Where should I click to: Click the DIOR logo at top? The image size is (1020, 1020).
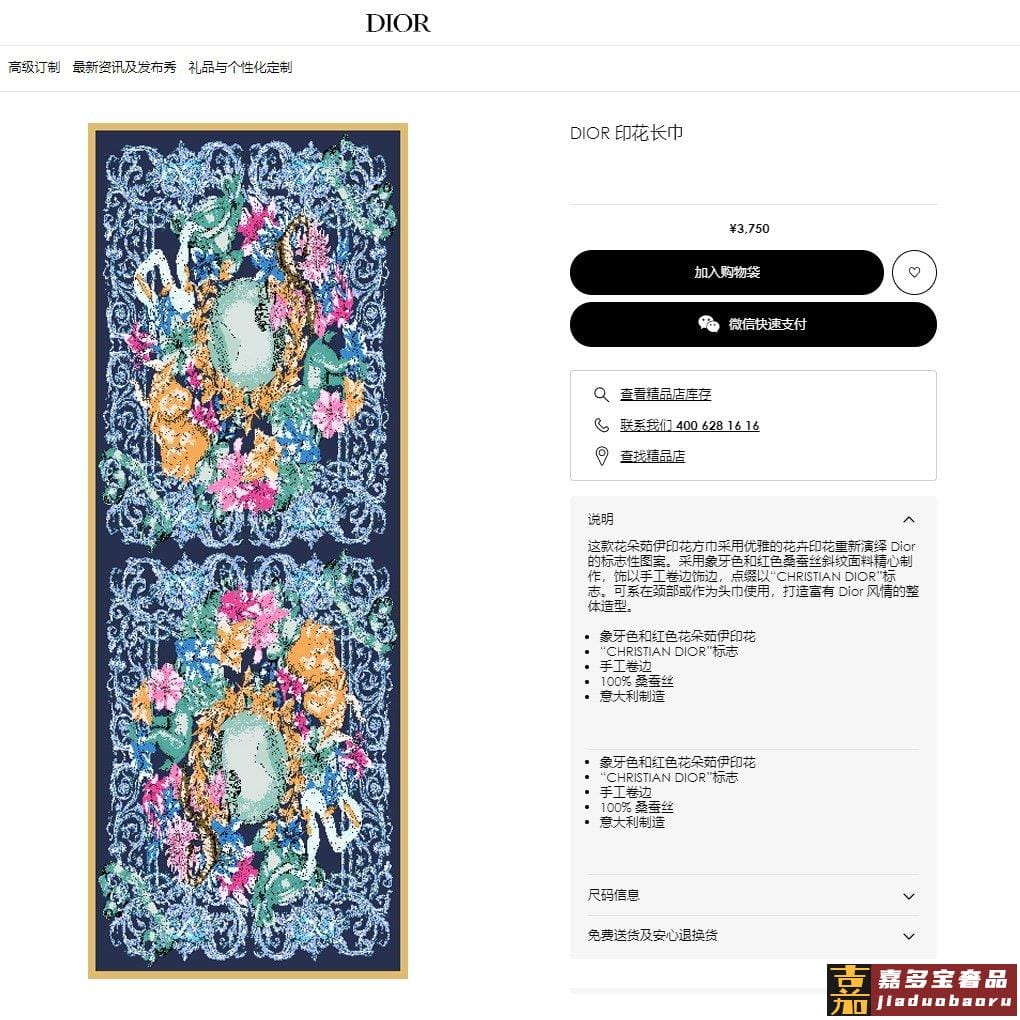tap(398, 23)
